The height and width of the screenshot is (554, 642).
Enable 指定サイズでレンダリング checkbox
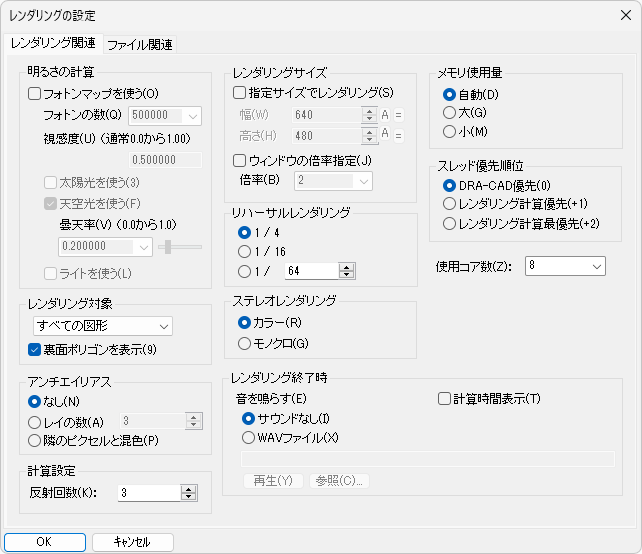pos(239,93)
